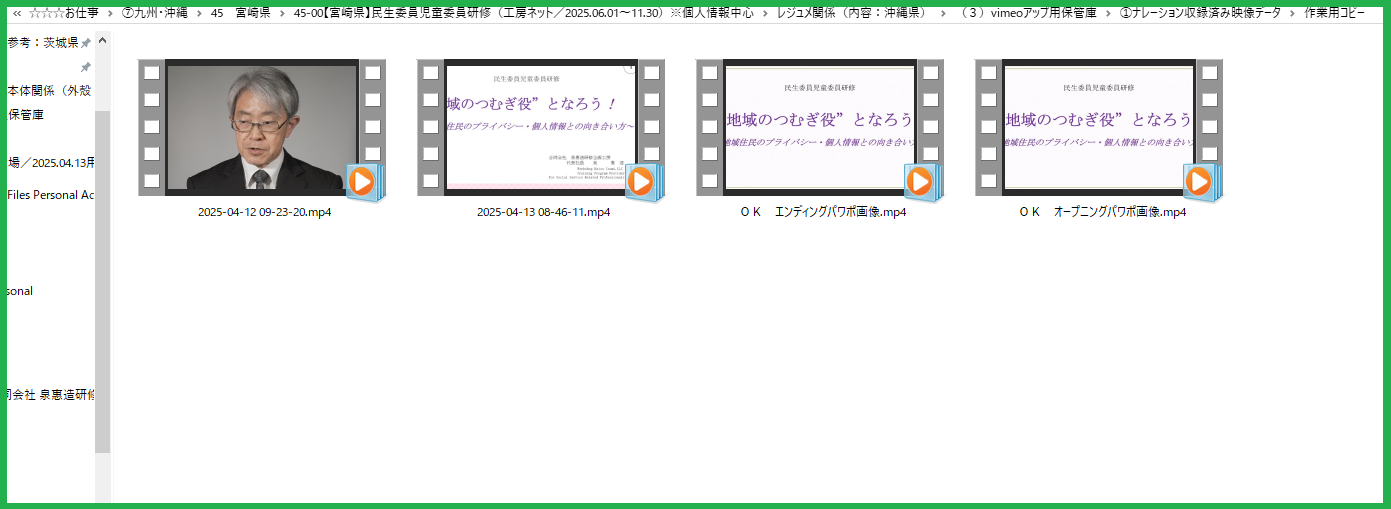Select the navigation item ending in sonal
The height and width of the screenshot is (509, 1391).
[20, 291]
